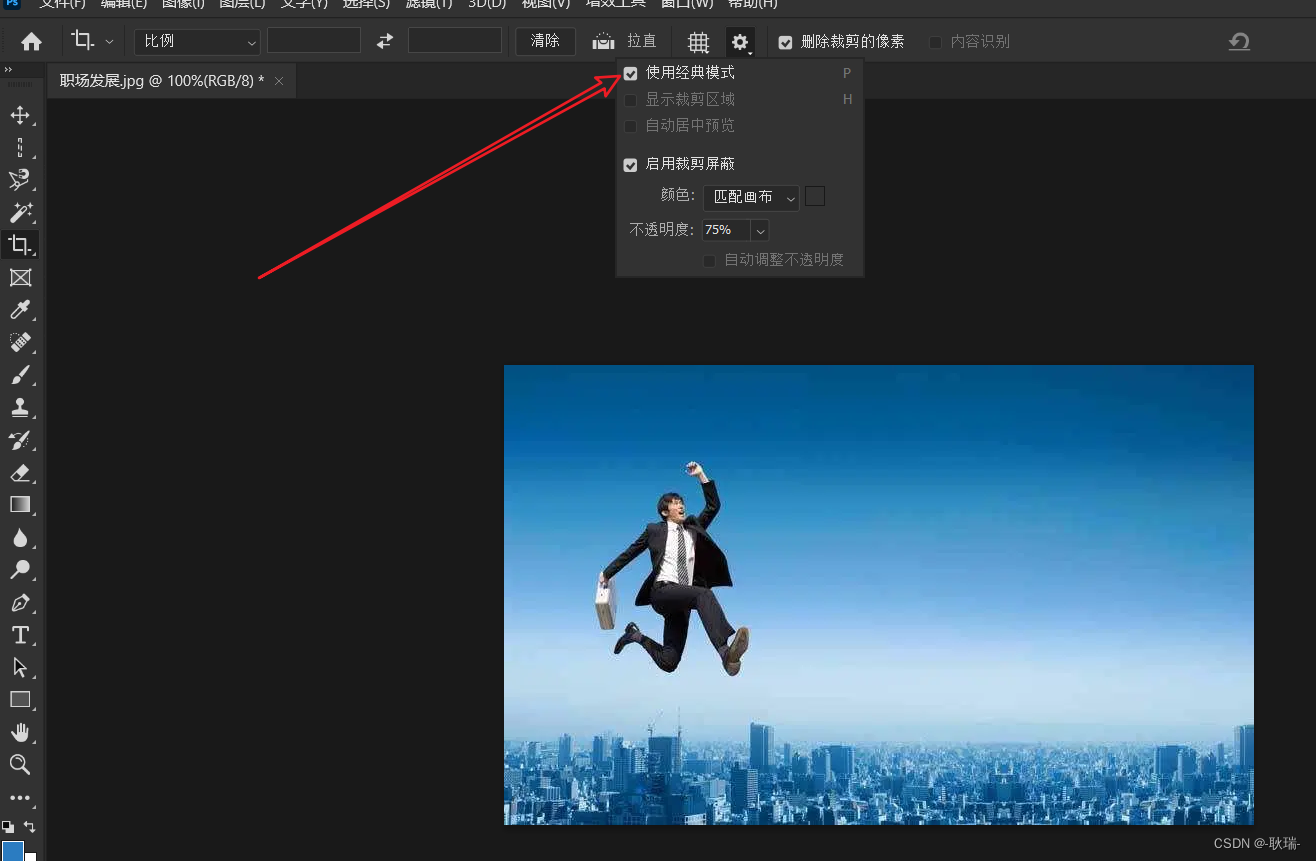The image size is (1316, 861).
Task: Click the crop width input field
Action: (314, 40)
